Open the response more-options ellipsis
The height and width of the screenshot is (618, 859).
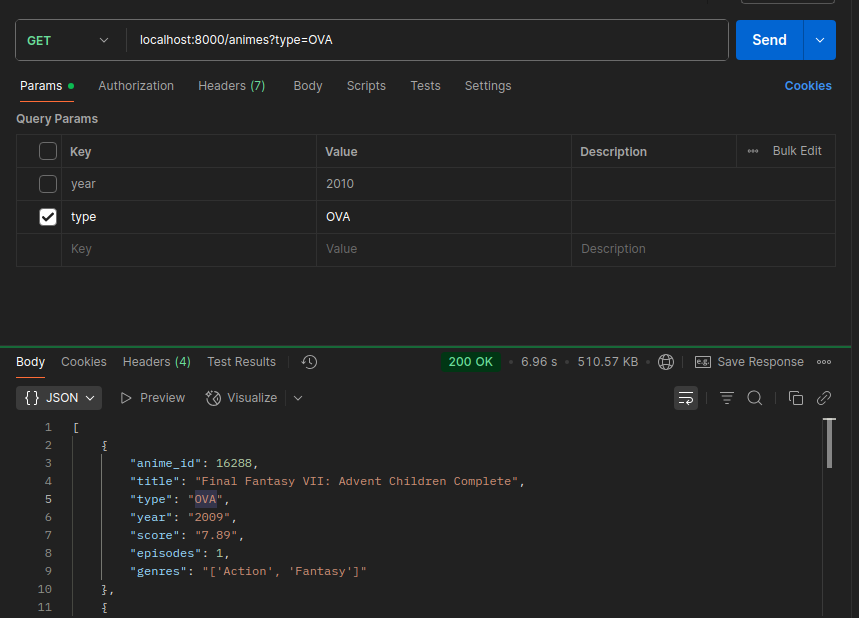point(824,362)
